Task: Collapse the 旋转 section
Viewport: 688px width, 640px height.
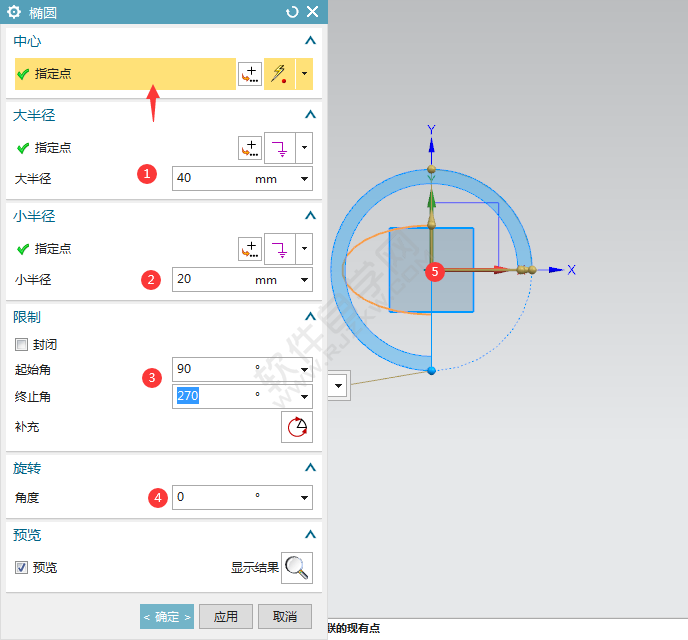Action: (x=310, y=468)
